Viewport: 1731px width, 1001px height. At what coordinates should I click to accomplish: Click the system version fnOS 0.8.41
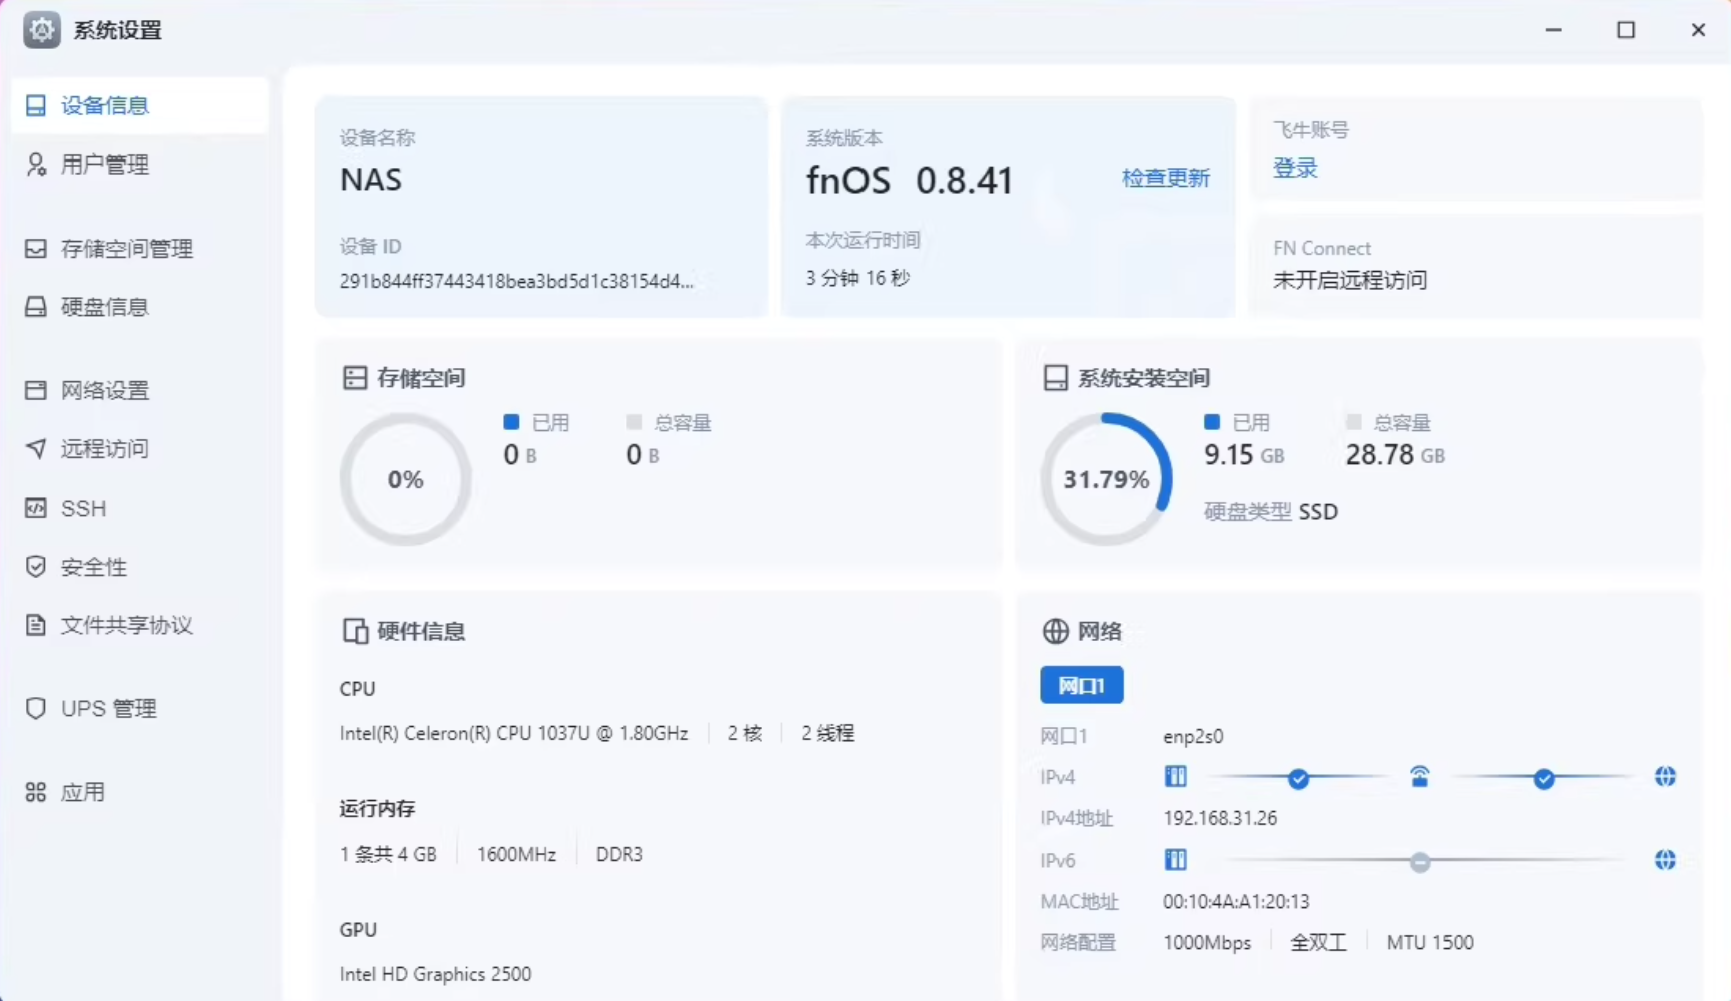pos(910,180)
